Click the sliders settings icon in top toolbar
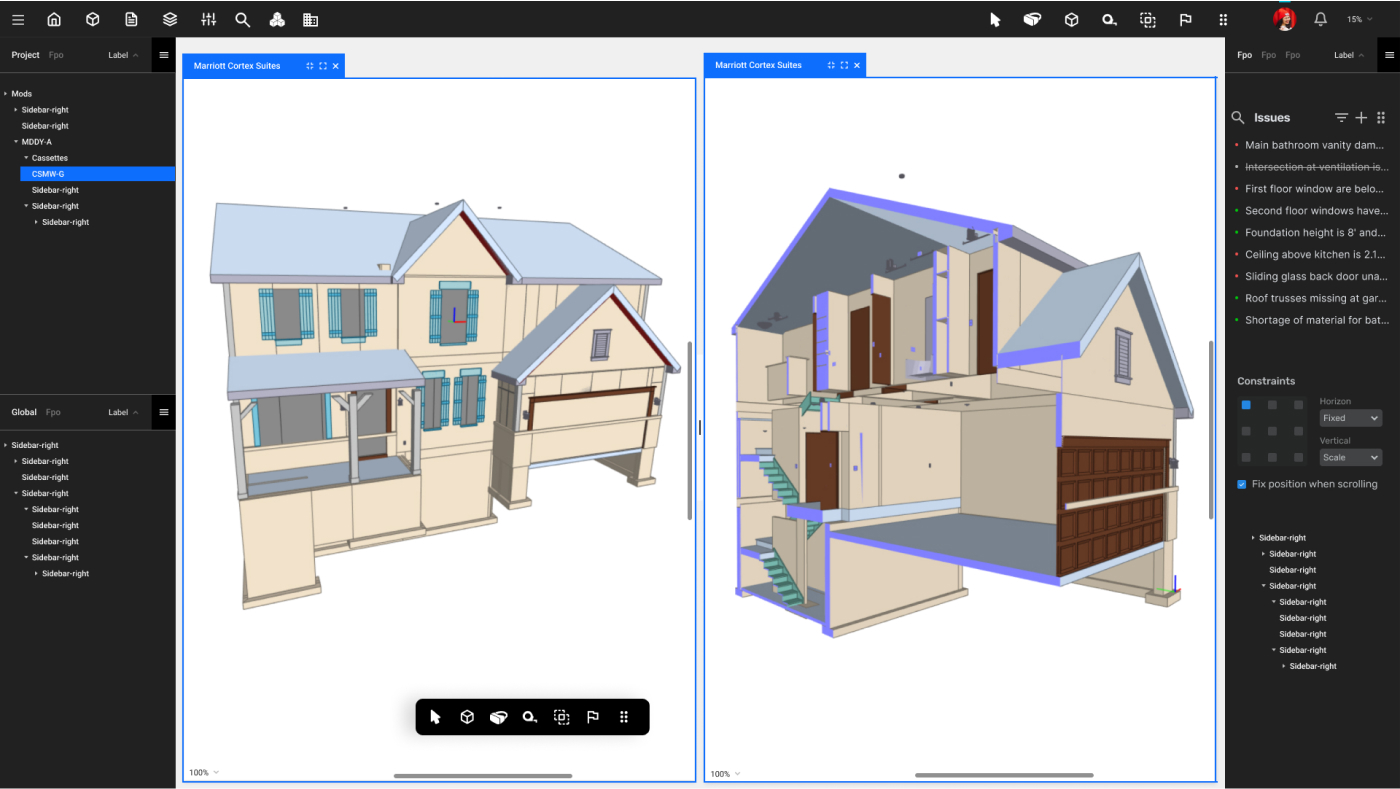 click(x=208, y=19)
